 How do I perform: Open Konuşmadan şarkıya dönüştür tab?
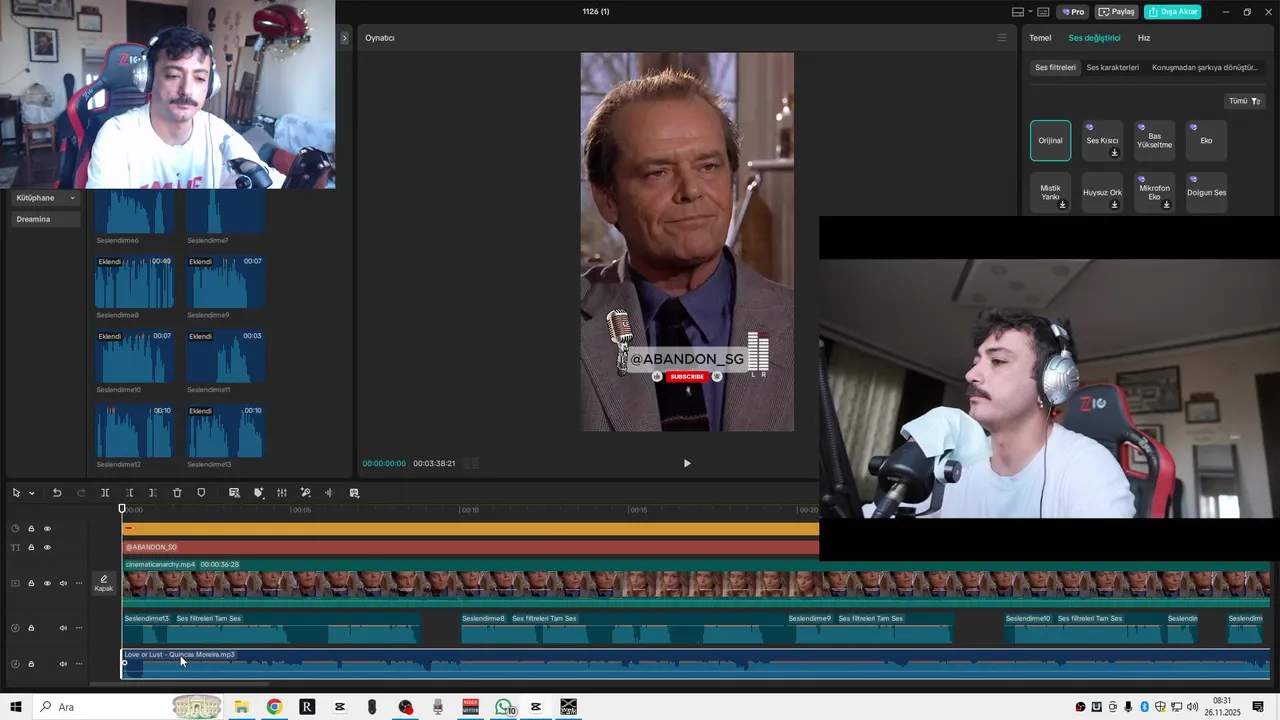[1205, 68]
